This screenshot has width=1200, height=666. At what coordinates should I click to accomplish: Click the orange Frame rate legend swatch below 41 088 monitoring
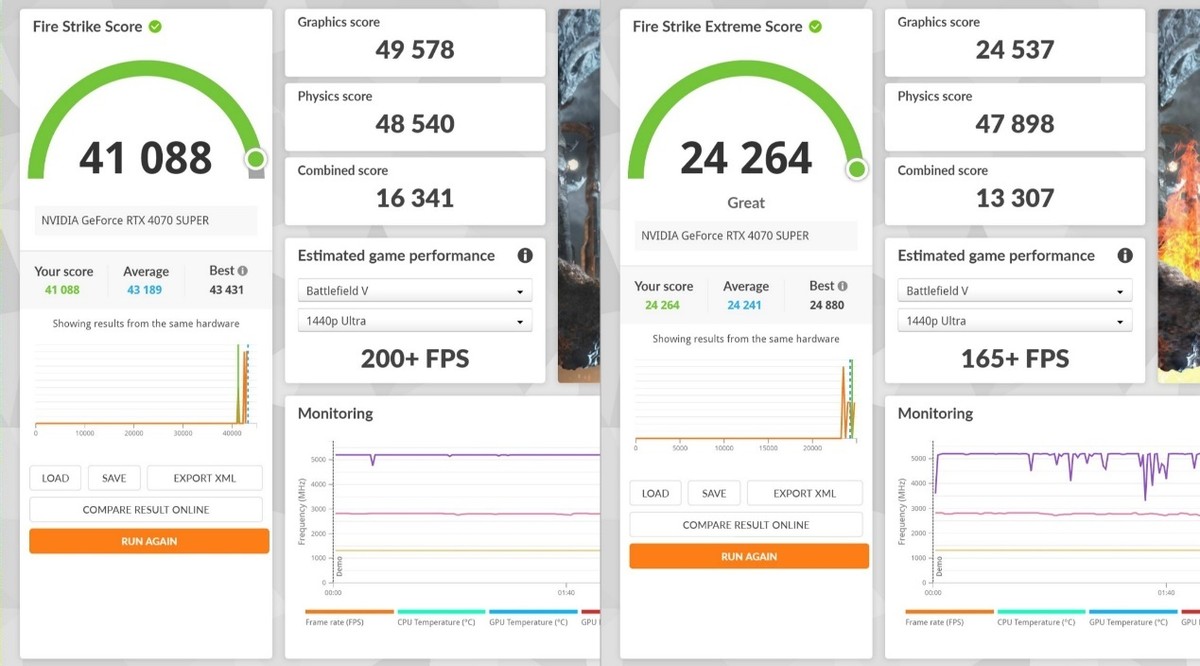(x=349, y=611)
